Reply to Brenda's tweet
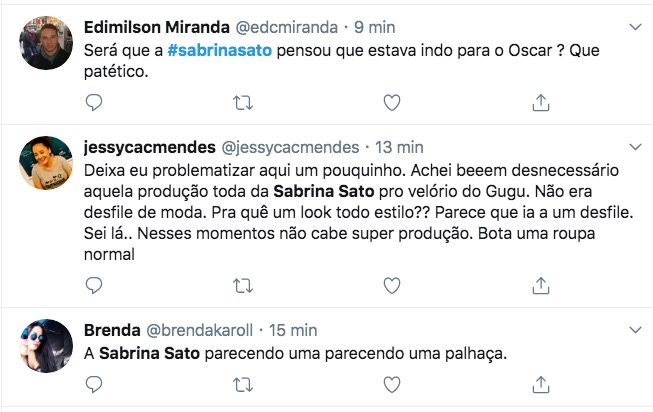This screenshot has width=653, height=412. (x=94, y=384)
